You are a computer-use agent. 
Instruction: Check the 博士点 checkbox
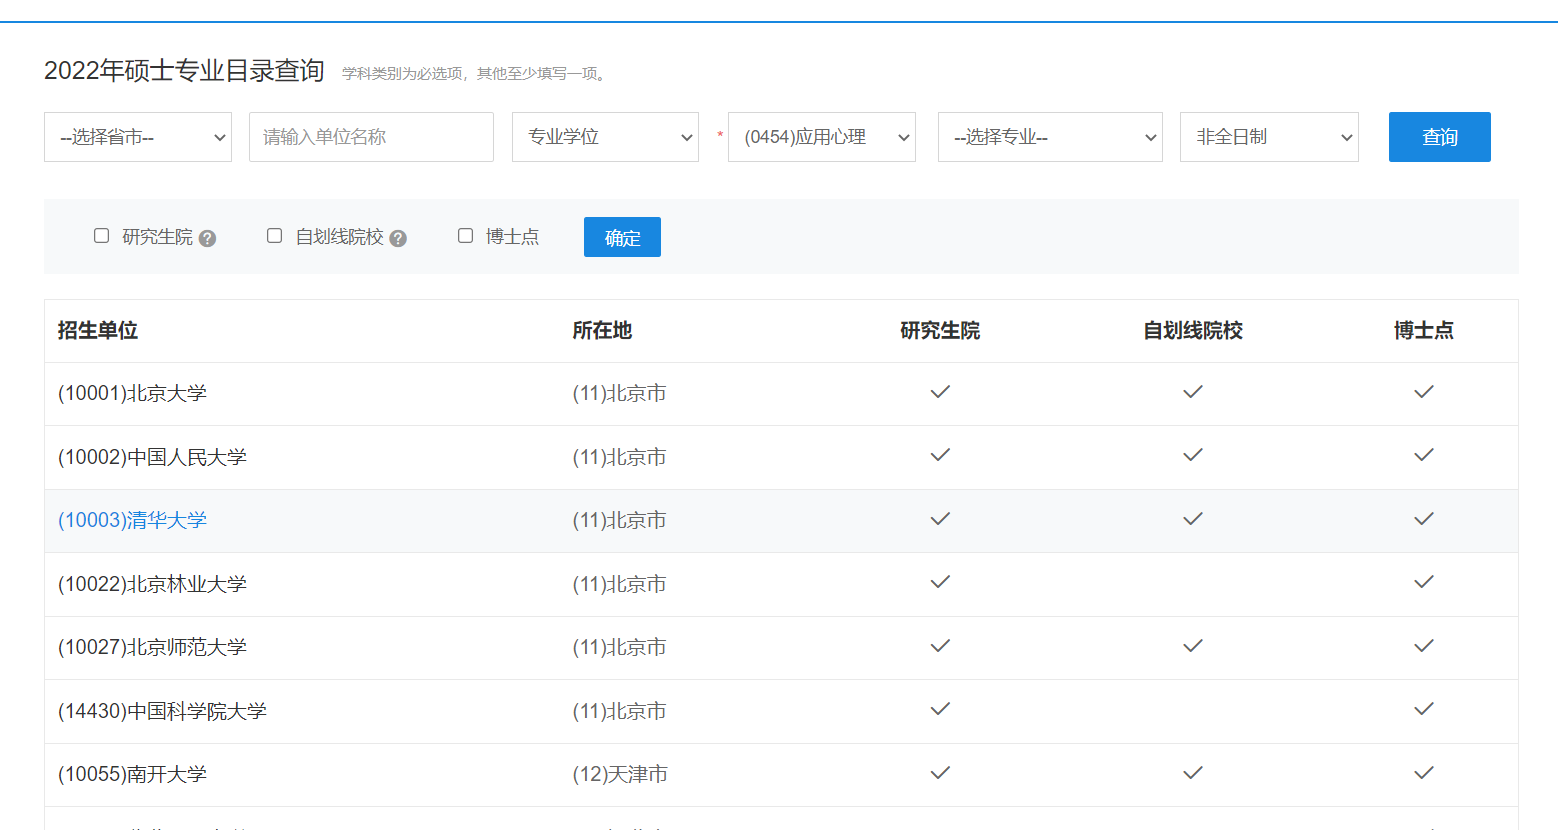pyautogui.click(x=465, y=236)
